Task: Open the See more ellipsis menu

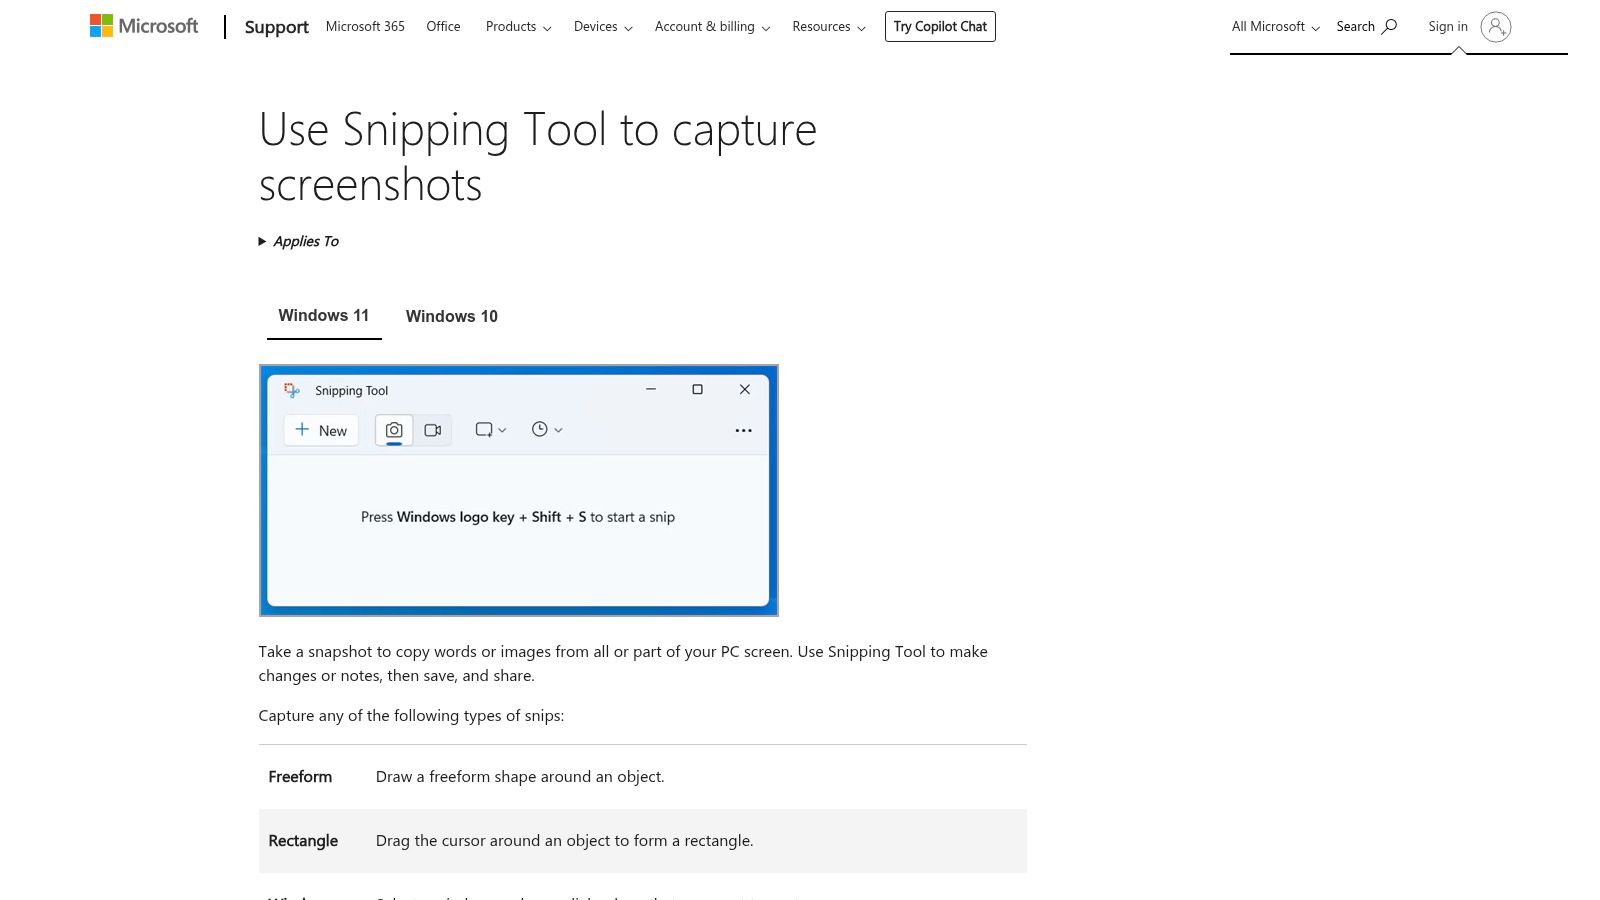Action: click(x=743, y=430)
